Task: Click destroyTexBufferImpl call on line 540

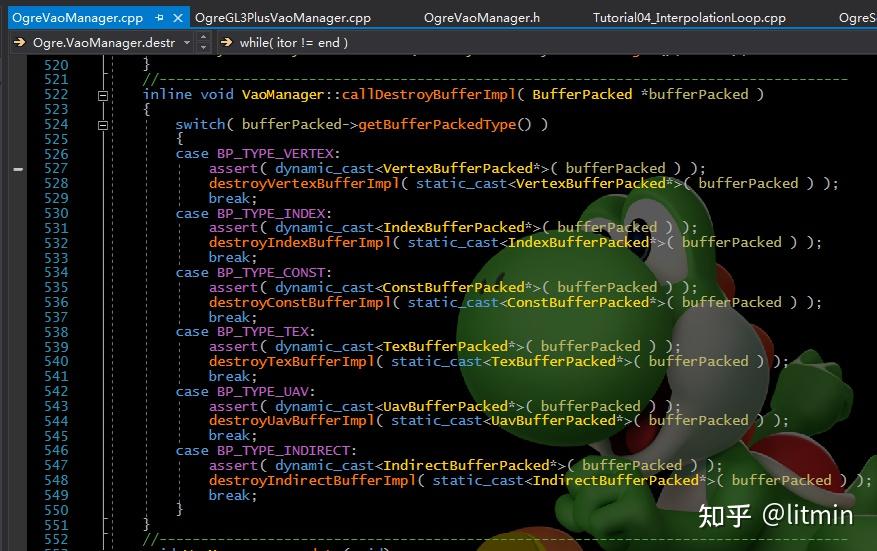Action: pos(292,362)
